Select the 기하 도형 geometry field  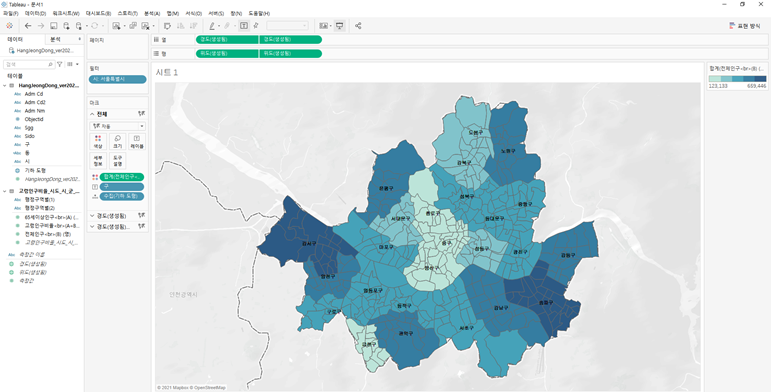click(x=35, y=170)
